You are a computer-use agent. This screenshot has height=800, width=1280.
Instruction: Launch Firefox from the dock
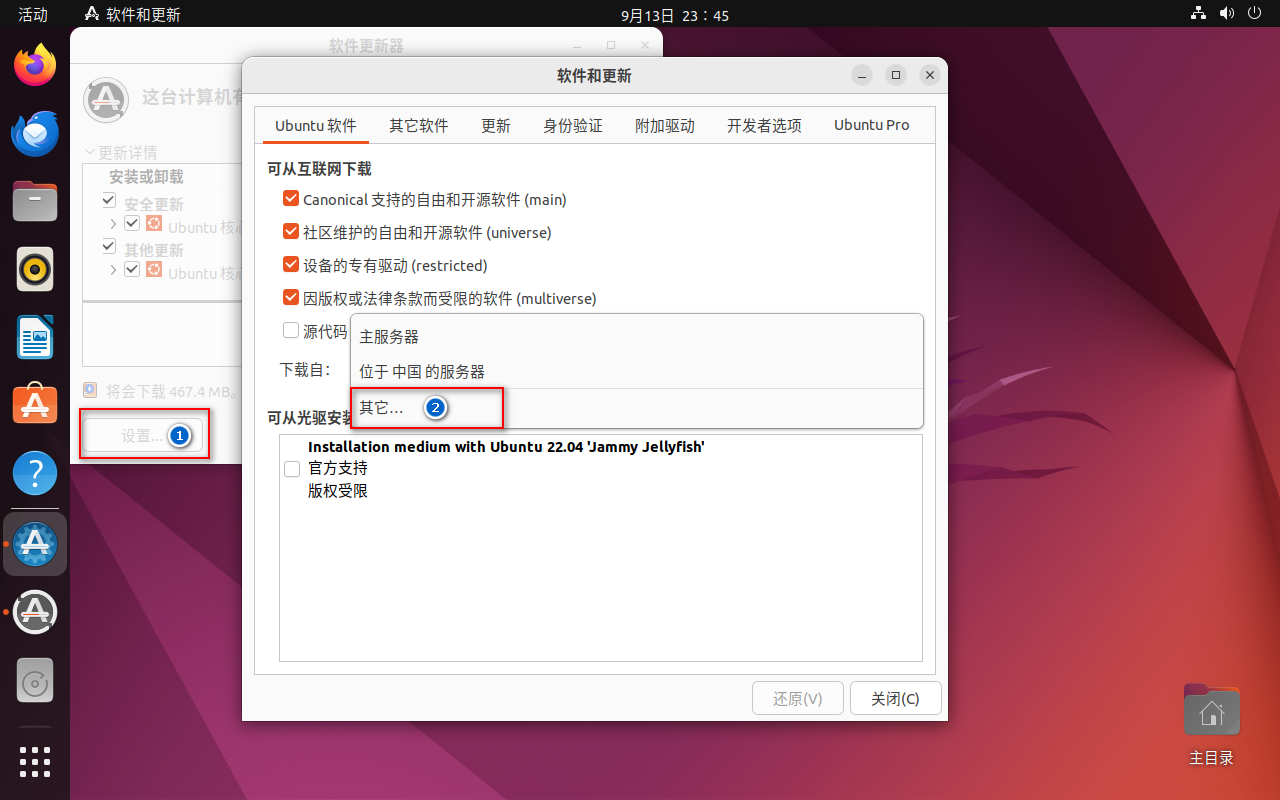35,64
